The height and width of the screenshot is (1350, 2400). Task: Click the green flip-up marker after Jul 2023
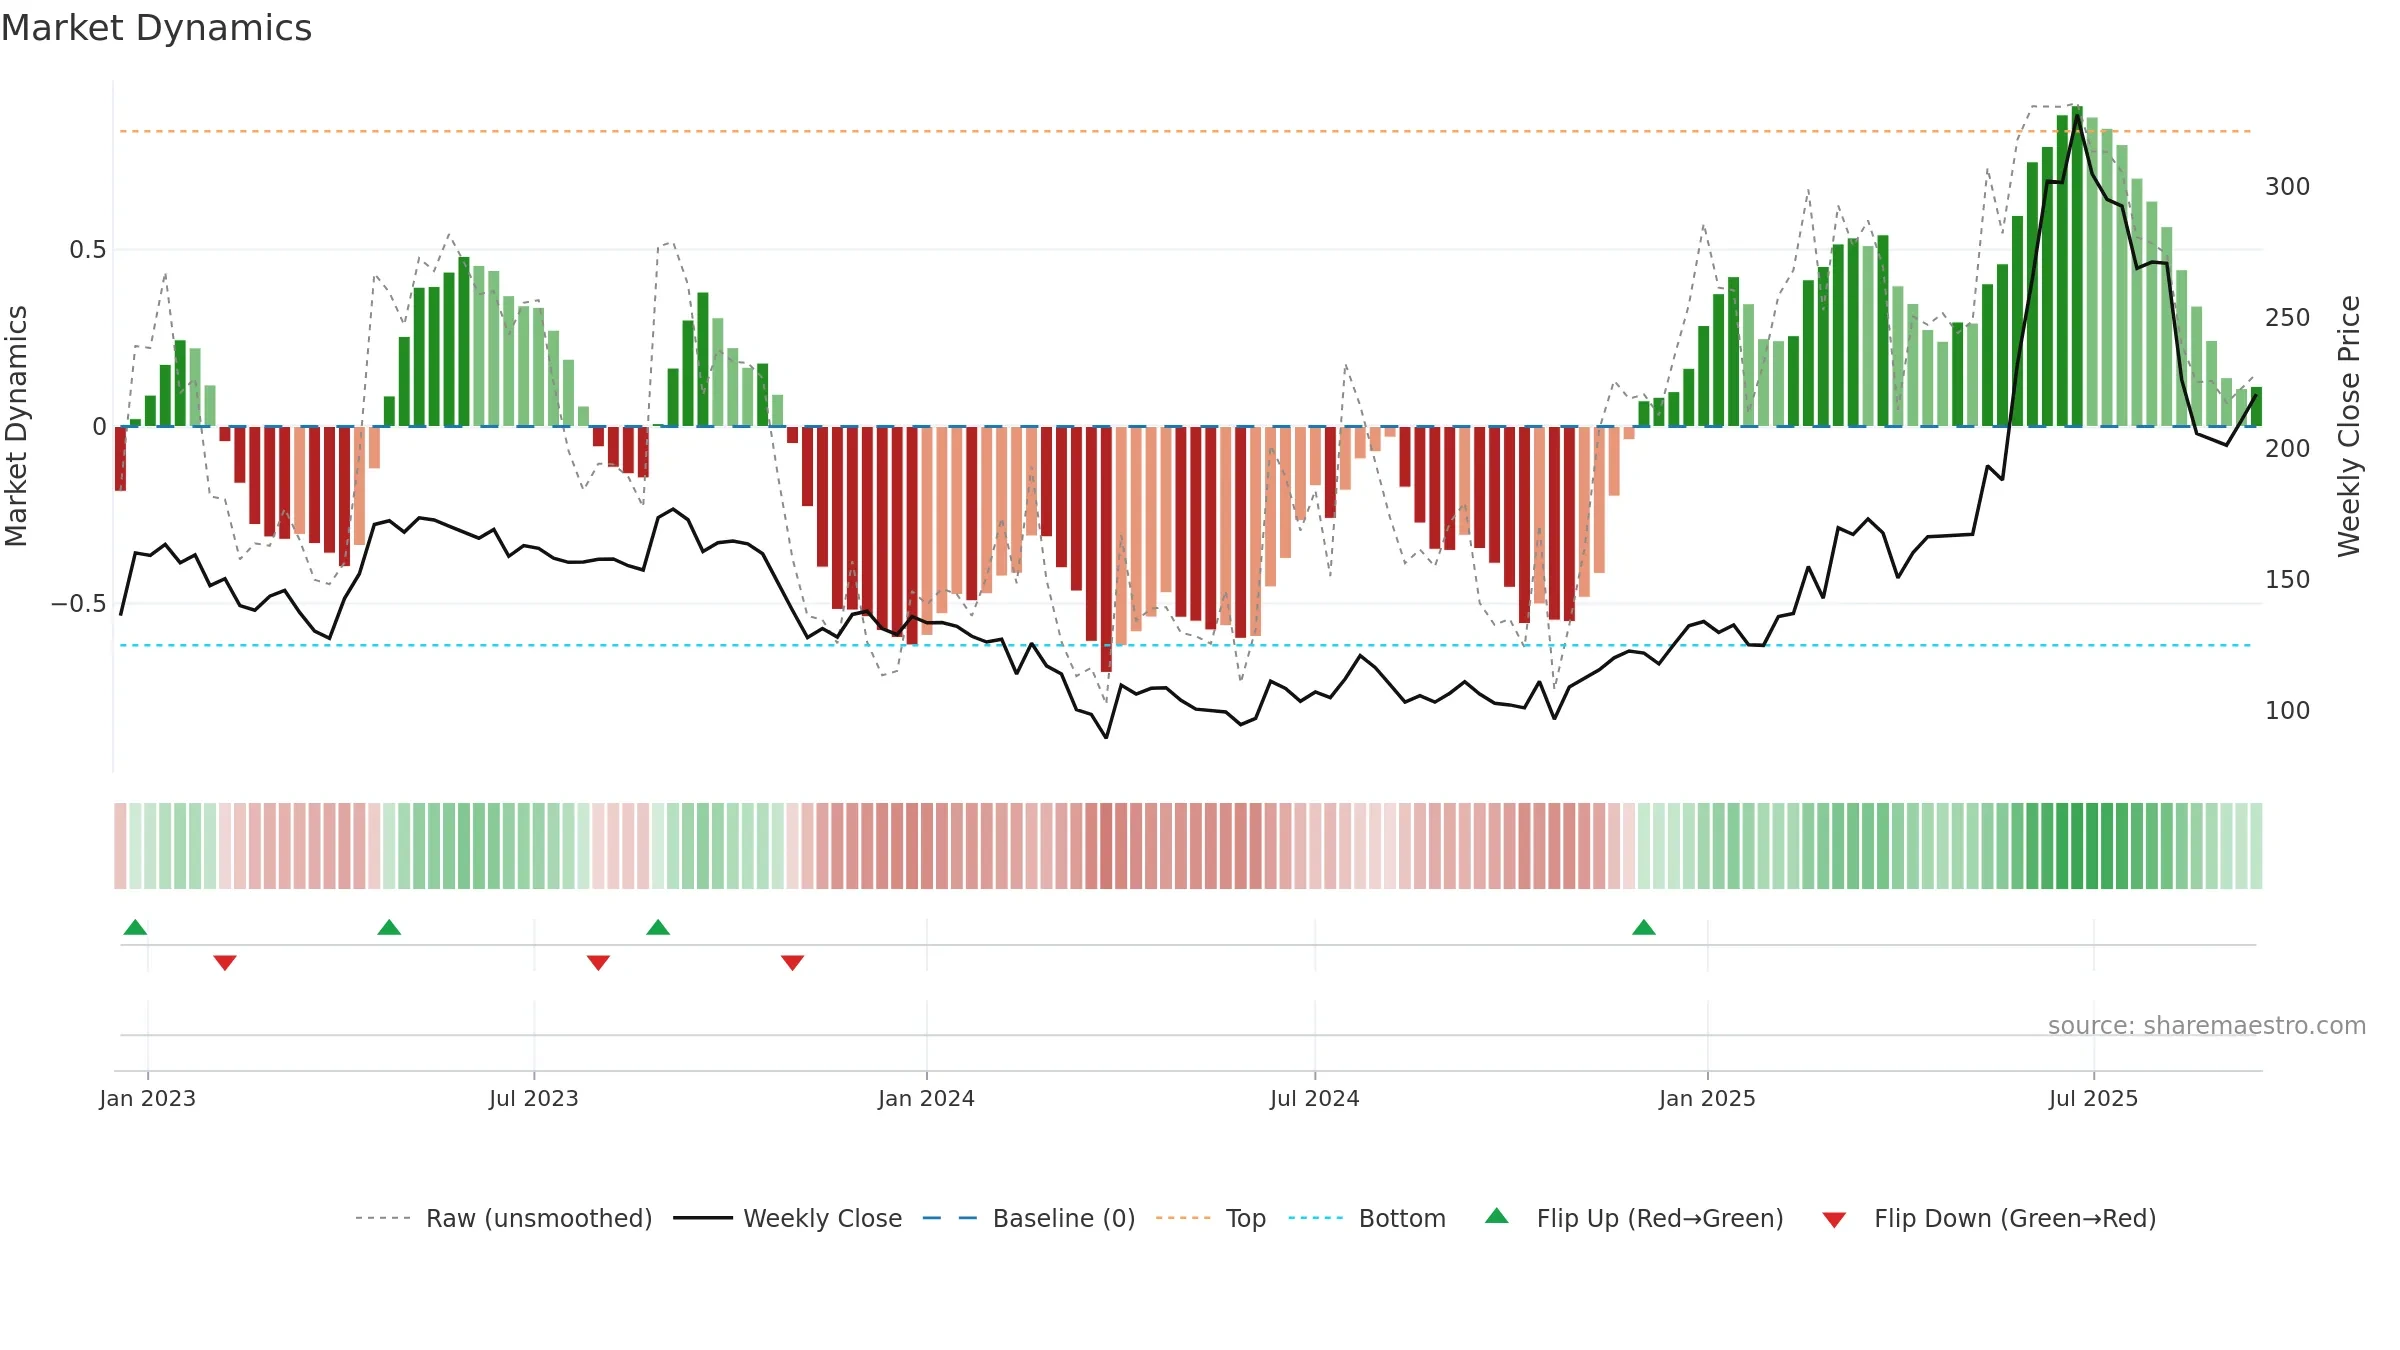coord(658,927)
